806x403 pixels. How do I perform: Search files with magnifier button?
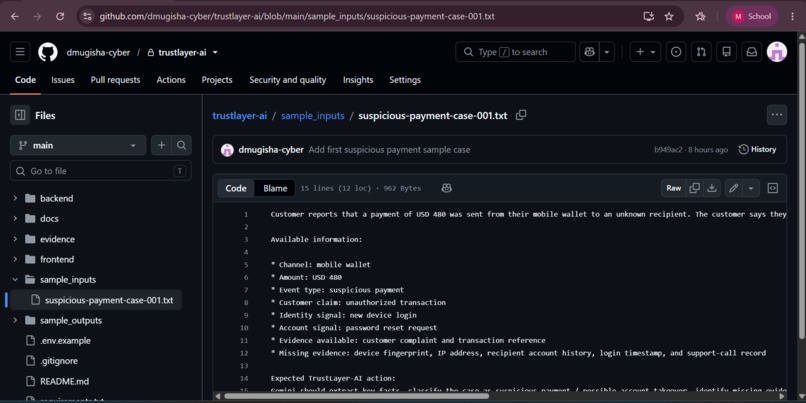[x=181, y=145]
